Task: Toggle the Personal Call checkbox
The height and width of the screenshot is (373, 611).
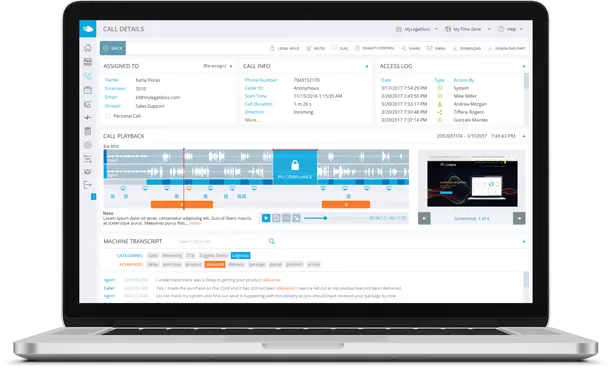Action: (108, 116)
